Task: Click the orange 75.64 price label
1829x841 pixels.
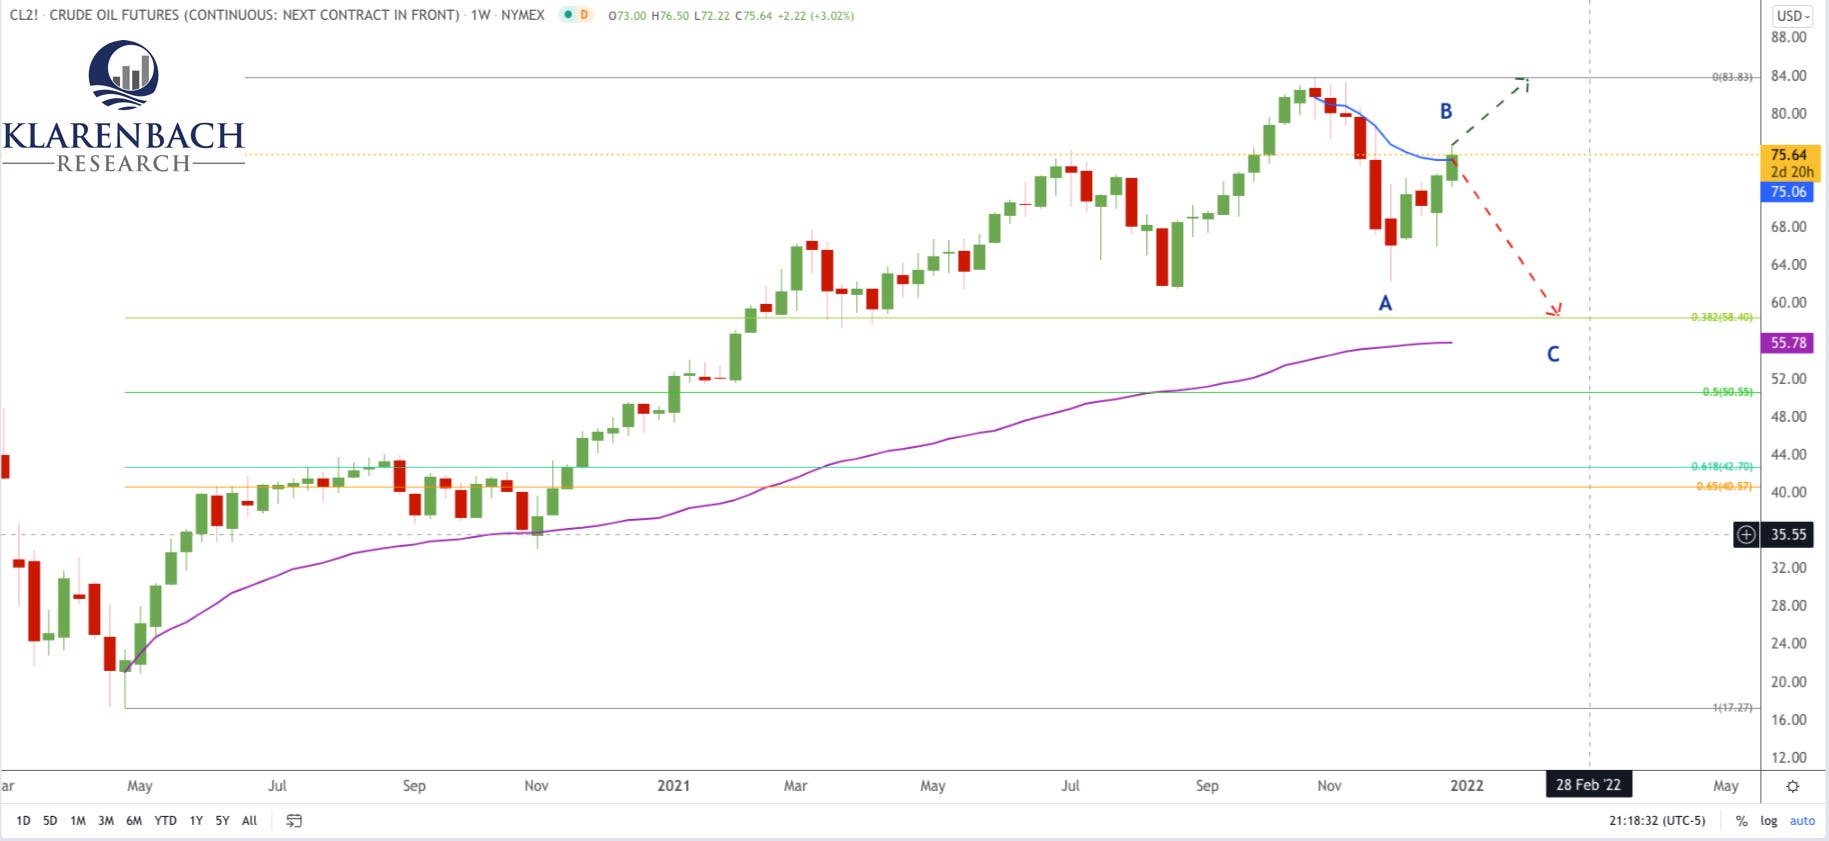Action: [1791, 156]
